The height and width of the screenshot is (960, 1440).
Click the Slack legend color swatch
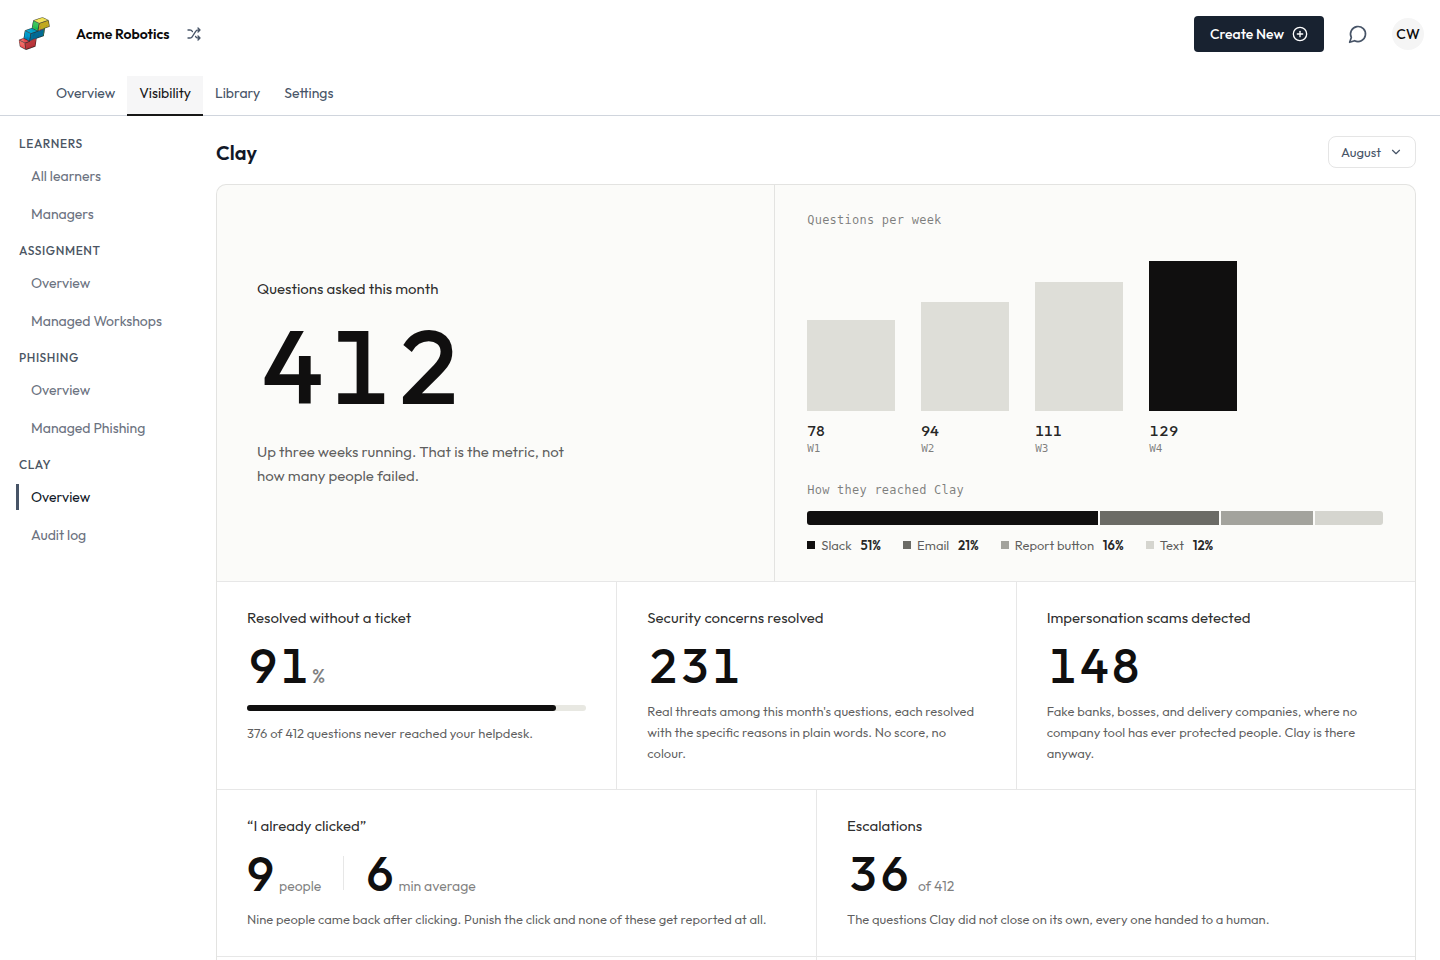pyautogui.click(x=811, y=545)
